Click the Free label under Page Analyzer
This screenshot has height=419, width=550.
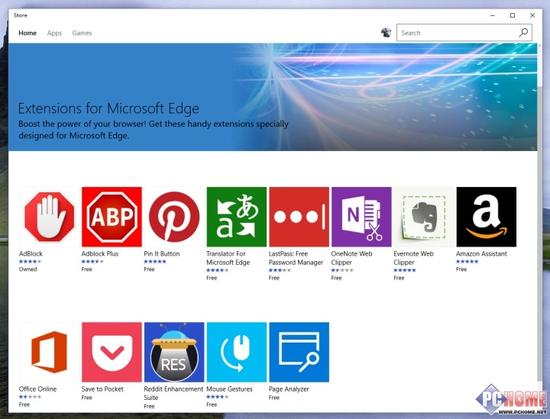(x=274, y=398)
